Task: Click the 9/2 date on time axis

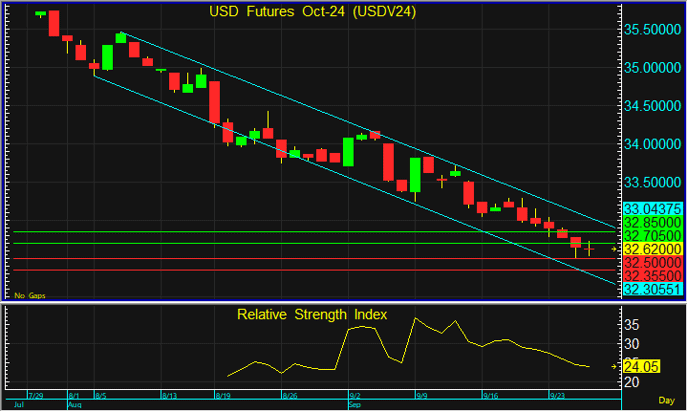Action: (x=355, y=396)
